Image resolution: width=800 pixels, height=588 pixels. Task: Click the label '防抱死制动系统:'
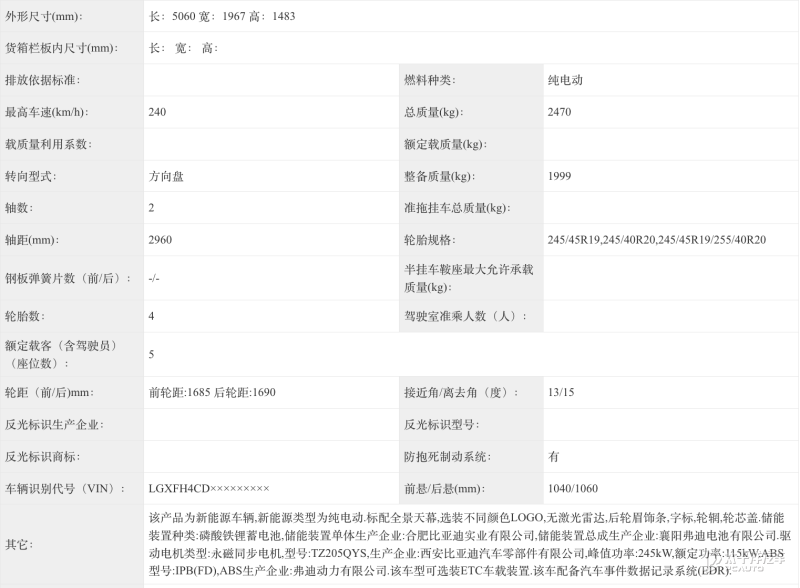tap(447, 457)
